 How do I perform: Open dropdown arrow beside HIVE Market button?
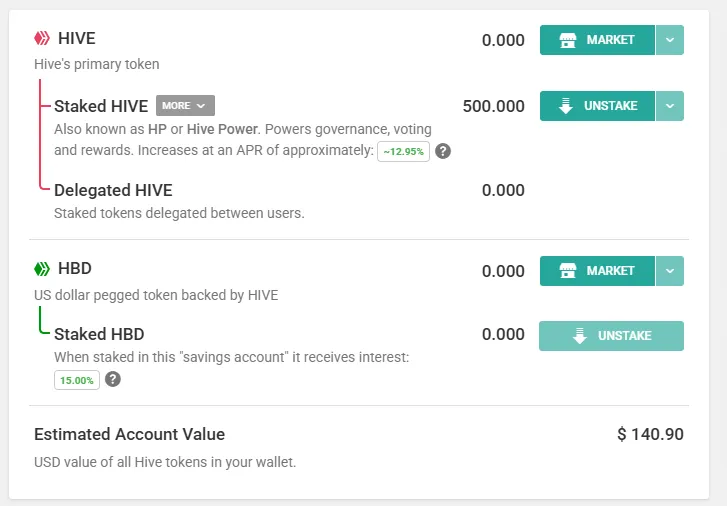pos(670,40)
